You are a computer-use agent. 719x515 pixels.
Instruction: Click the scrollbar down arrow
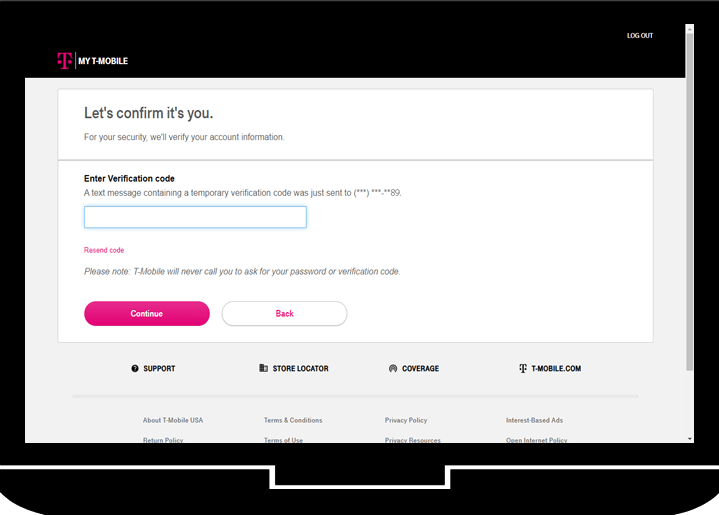[x=689, y=438]
